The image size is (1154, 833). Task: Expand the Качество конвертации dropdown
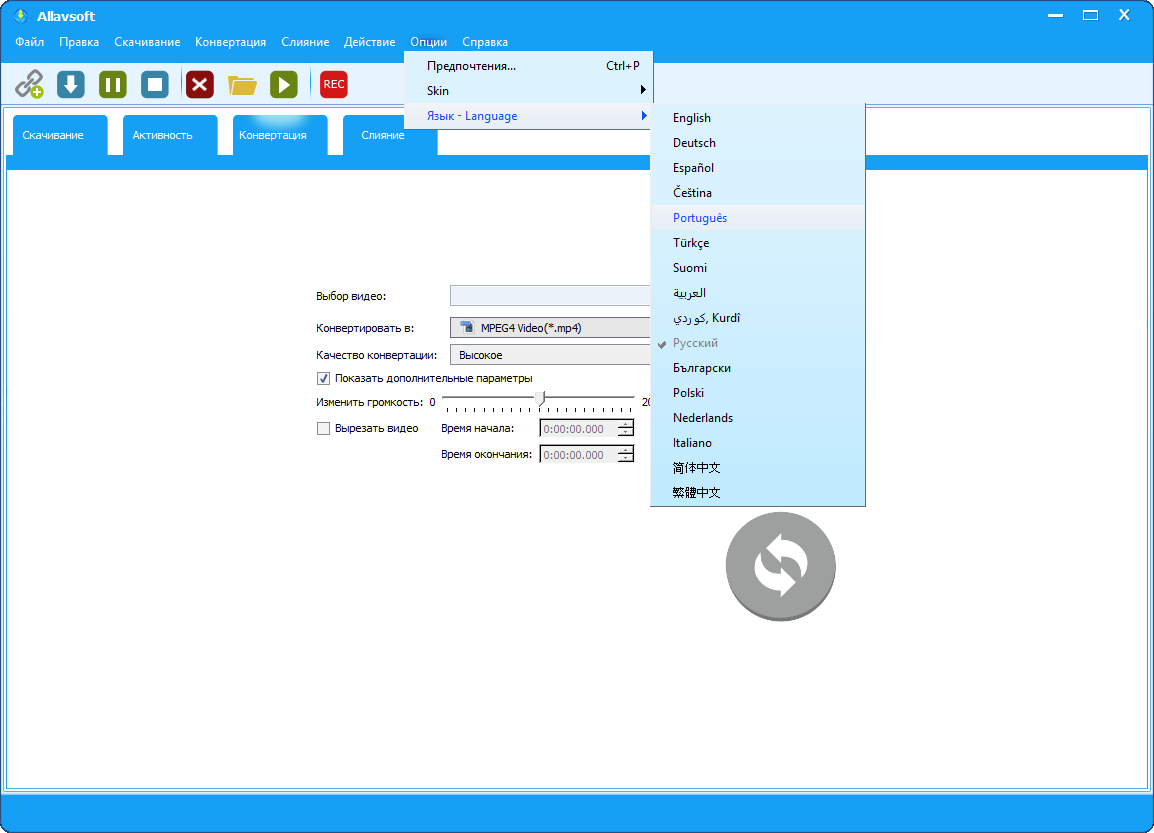pyautogui.click(x=550, y=355)
